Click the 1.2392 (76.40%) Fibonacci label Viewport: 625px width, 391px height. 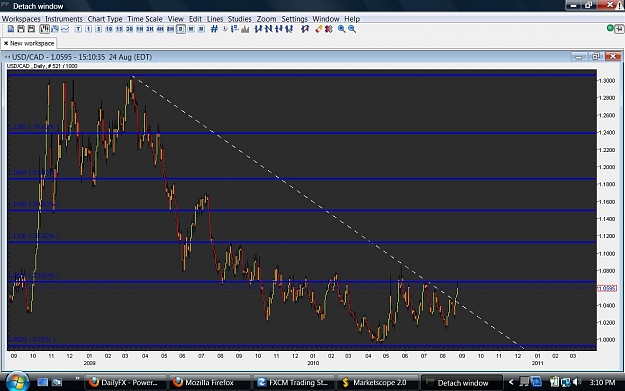33,127
